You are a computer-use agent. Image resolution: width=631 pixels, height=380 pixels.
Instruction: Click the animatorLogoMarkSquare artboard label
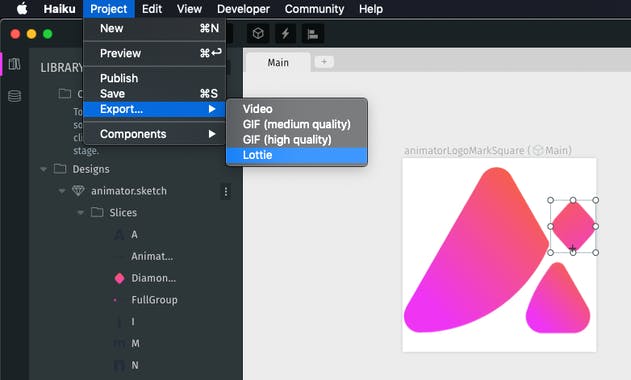488,151
